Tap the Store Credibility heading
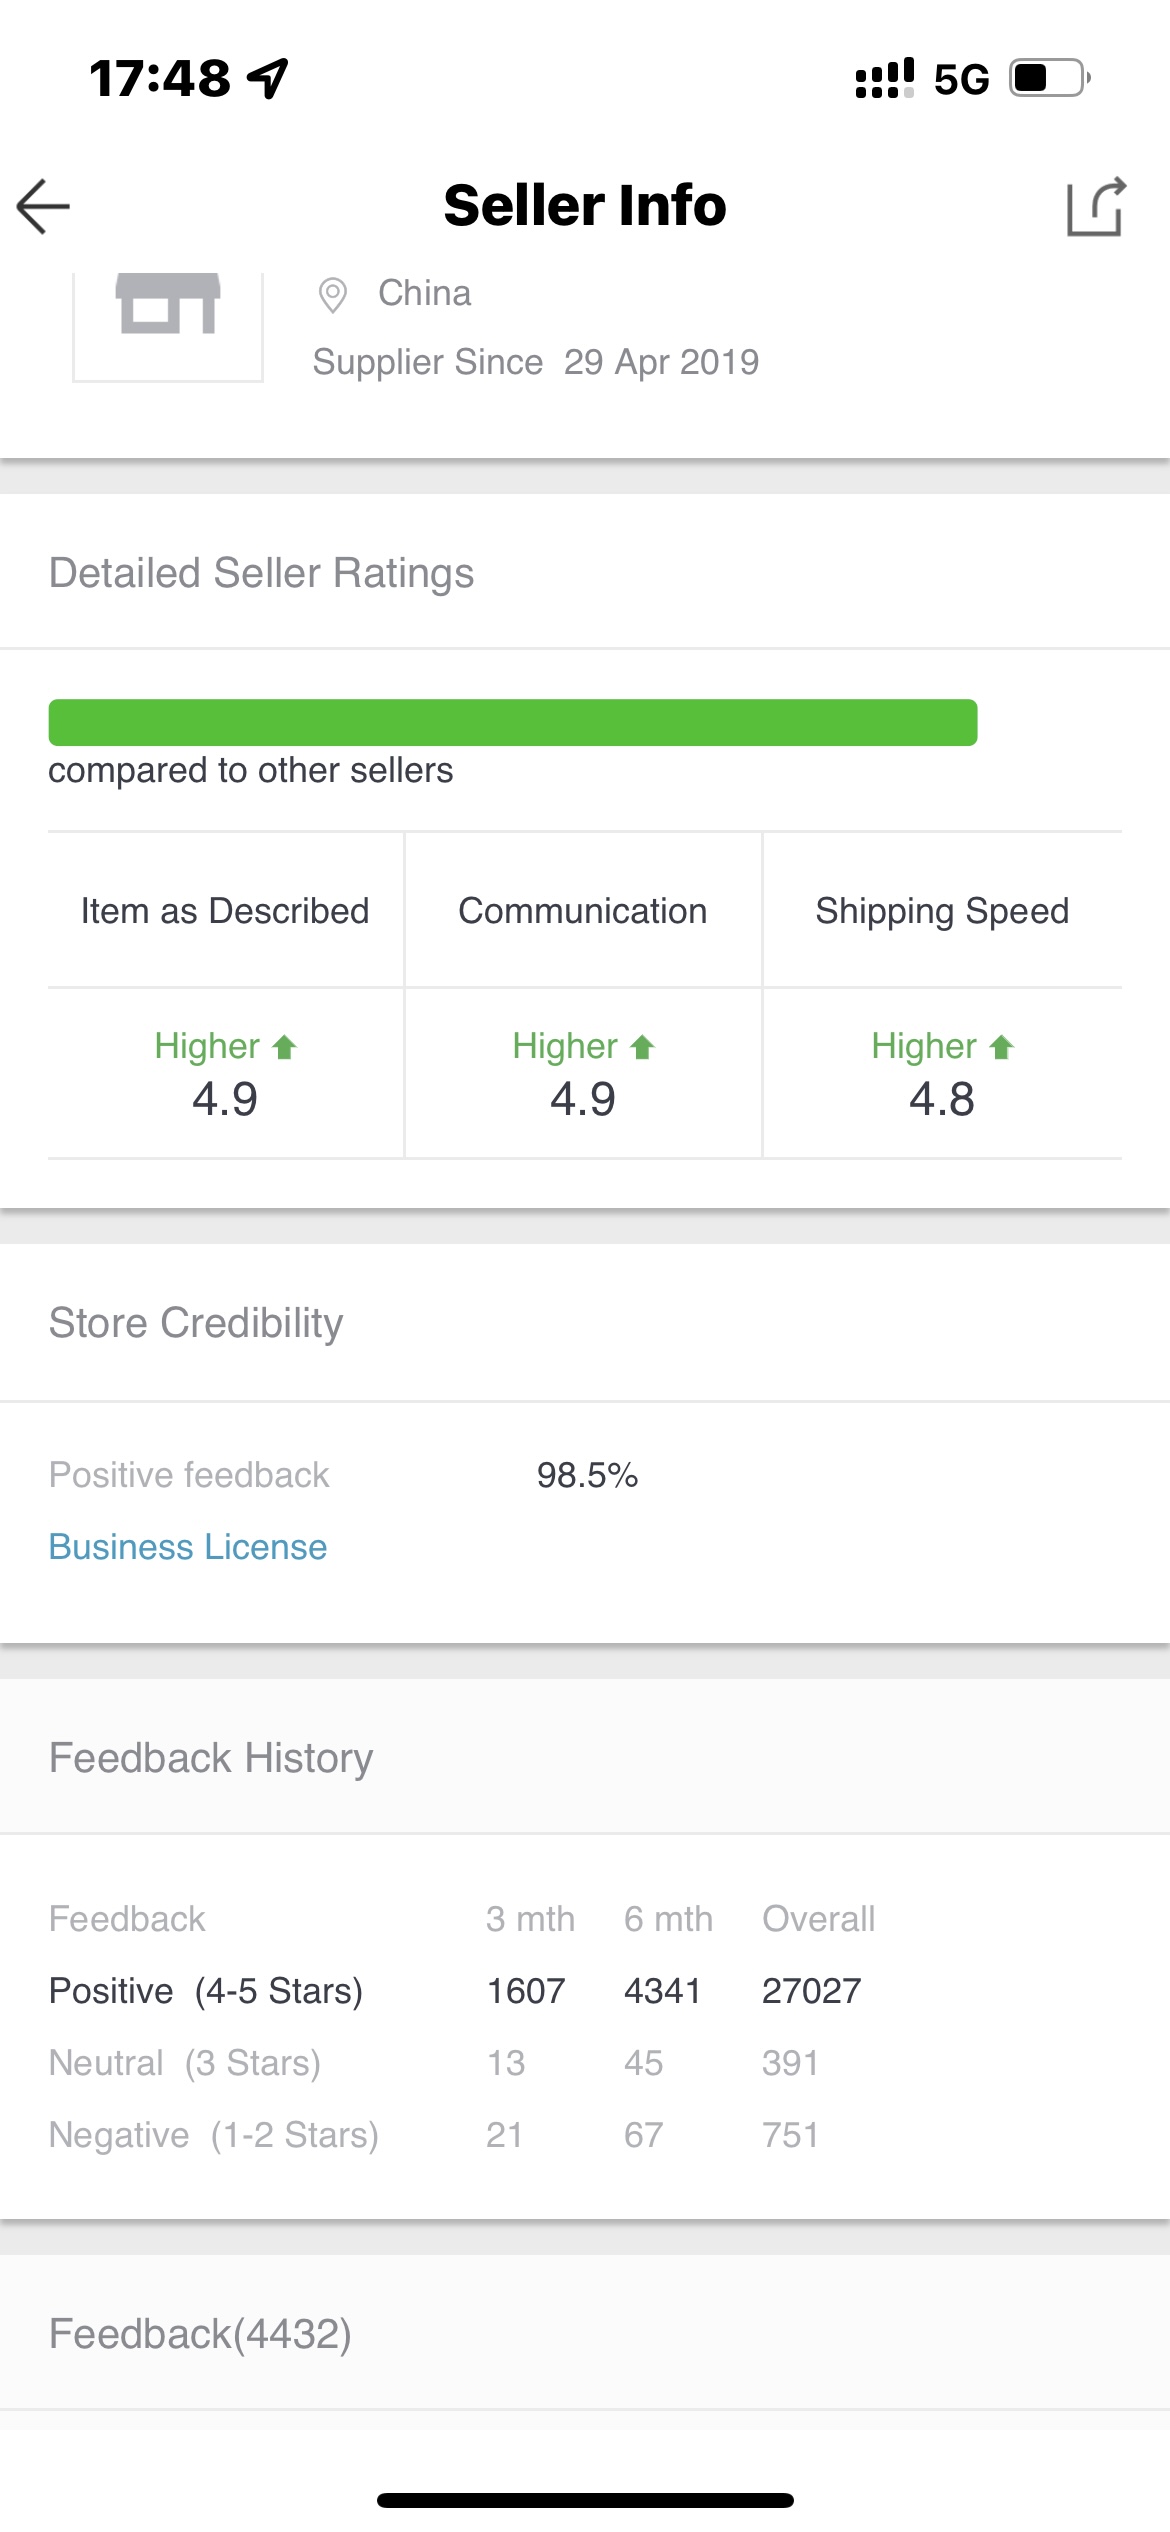 coord(196,1323)
